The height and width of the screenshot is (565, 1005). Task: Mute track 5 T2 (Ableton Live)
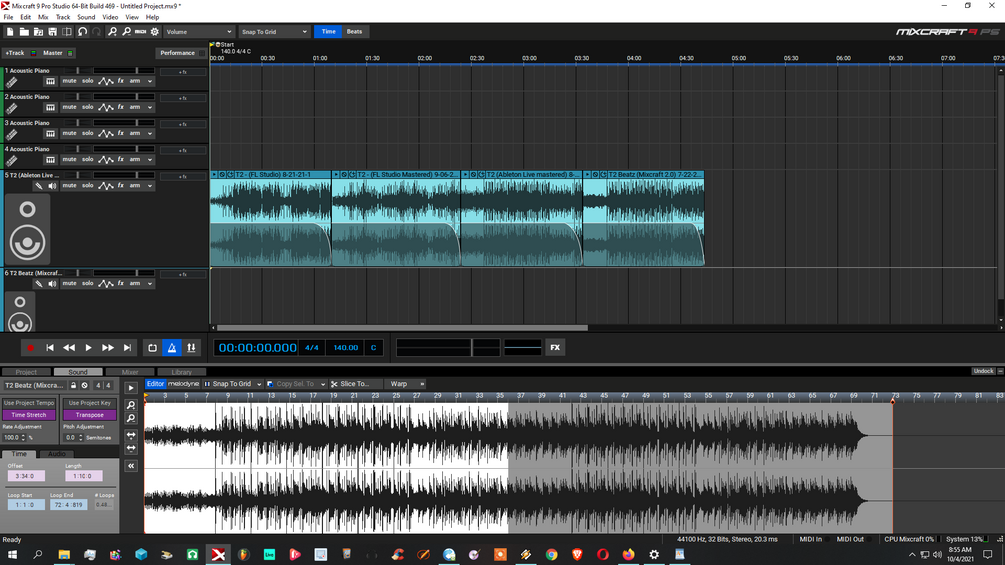69,186
